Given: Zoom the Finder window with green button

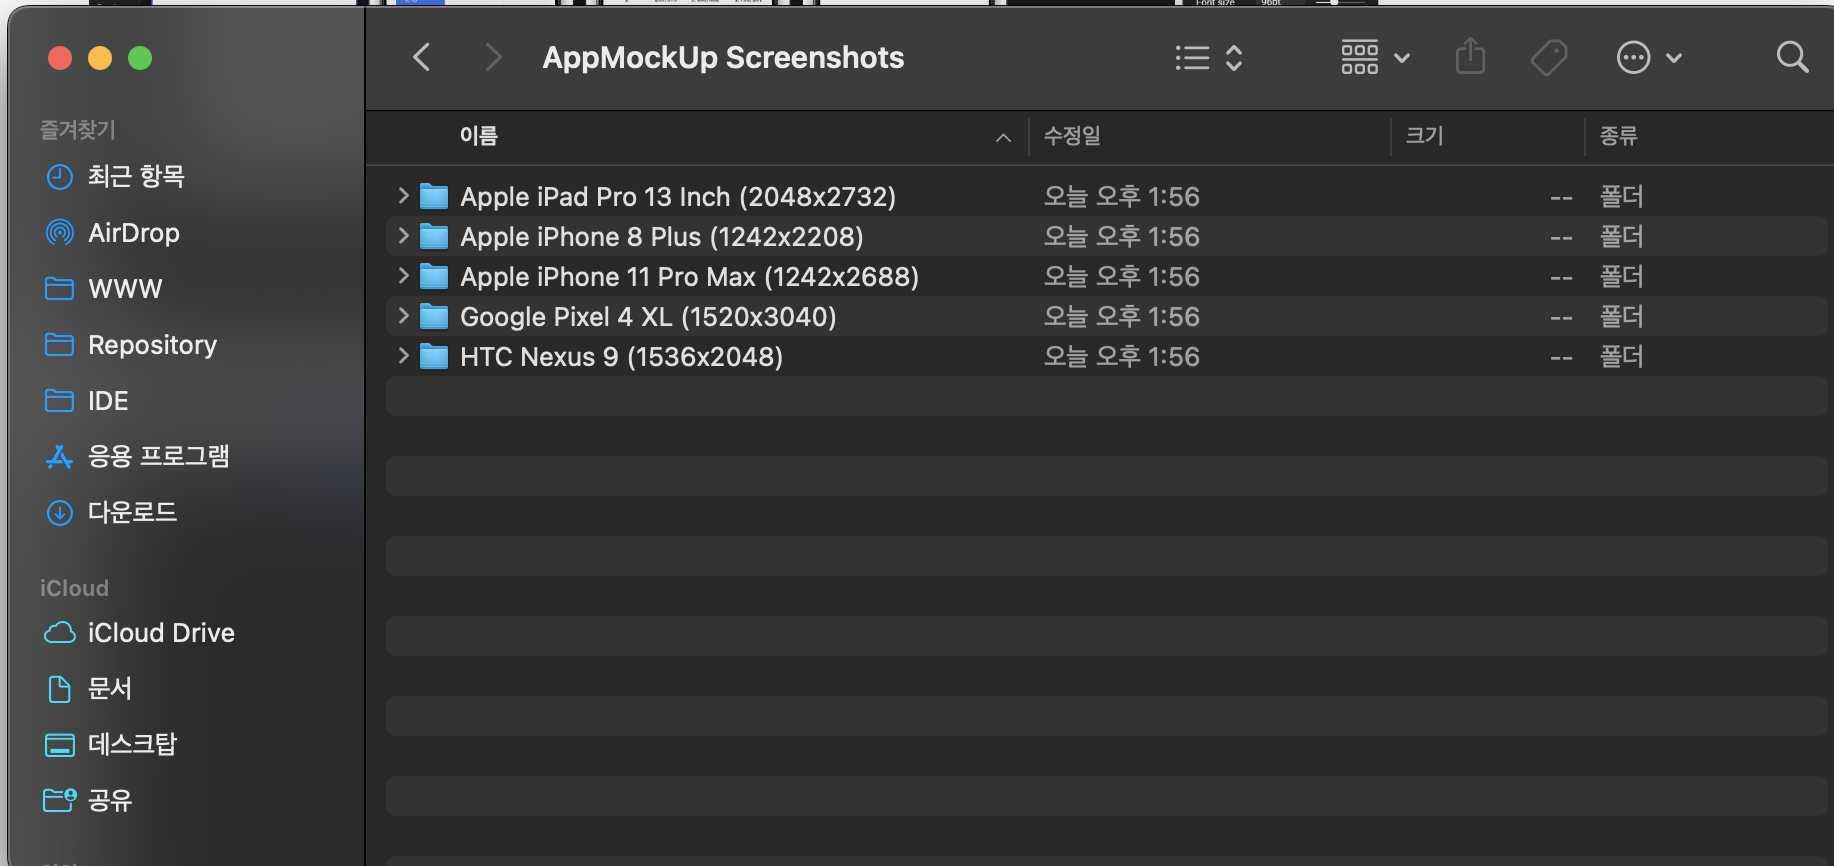Looking at the screenshot, I should click(140, 58).
